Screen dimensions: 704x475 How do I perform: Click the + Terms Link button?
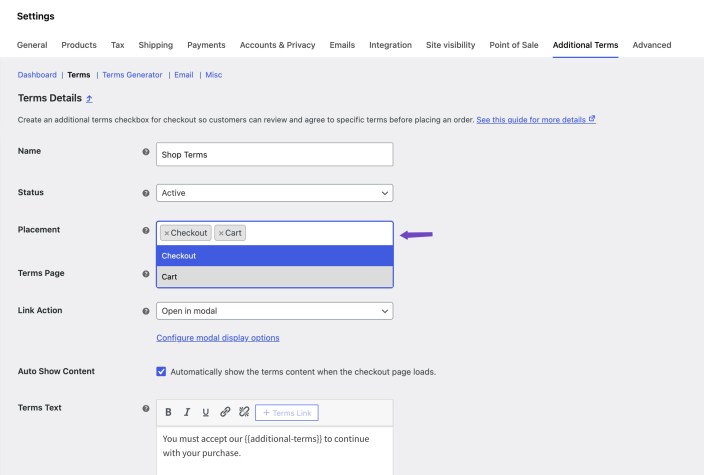[x=287, y=413]
